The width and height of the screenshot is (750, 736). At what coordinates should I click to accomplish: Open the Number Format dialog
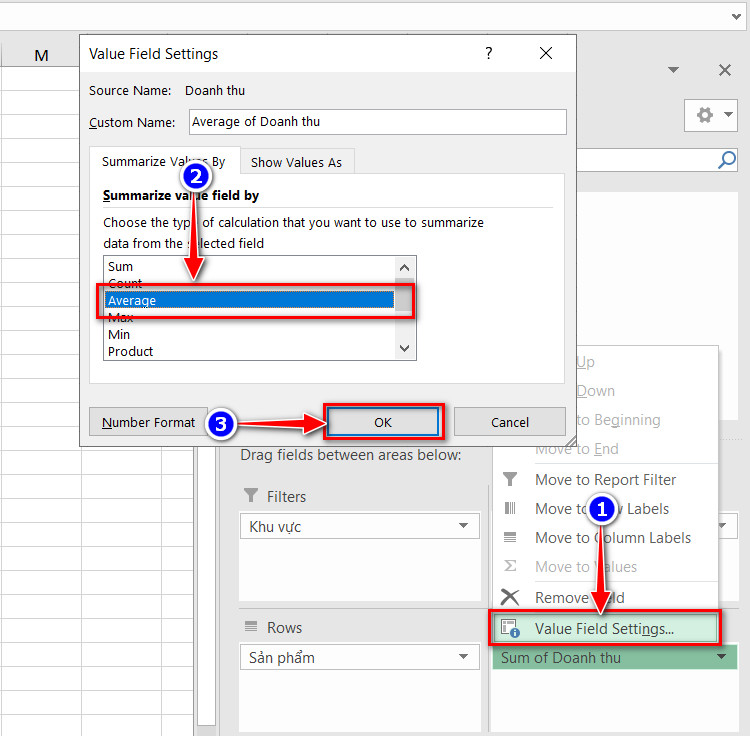tap(148, 422)
